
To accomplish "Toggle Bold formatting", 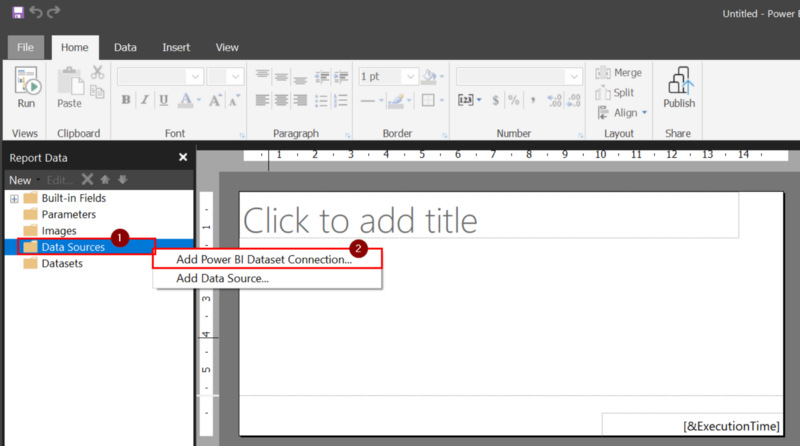I will tap(126, 100).
